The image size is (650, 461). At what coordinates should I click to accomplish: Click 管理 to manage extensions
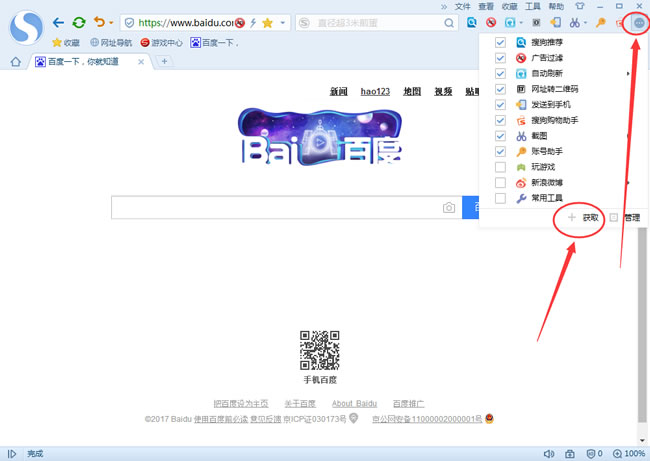[625, 217]
